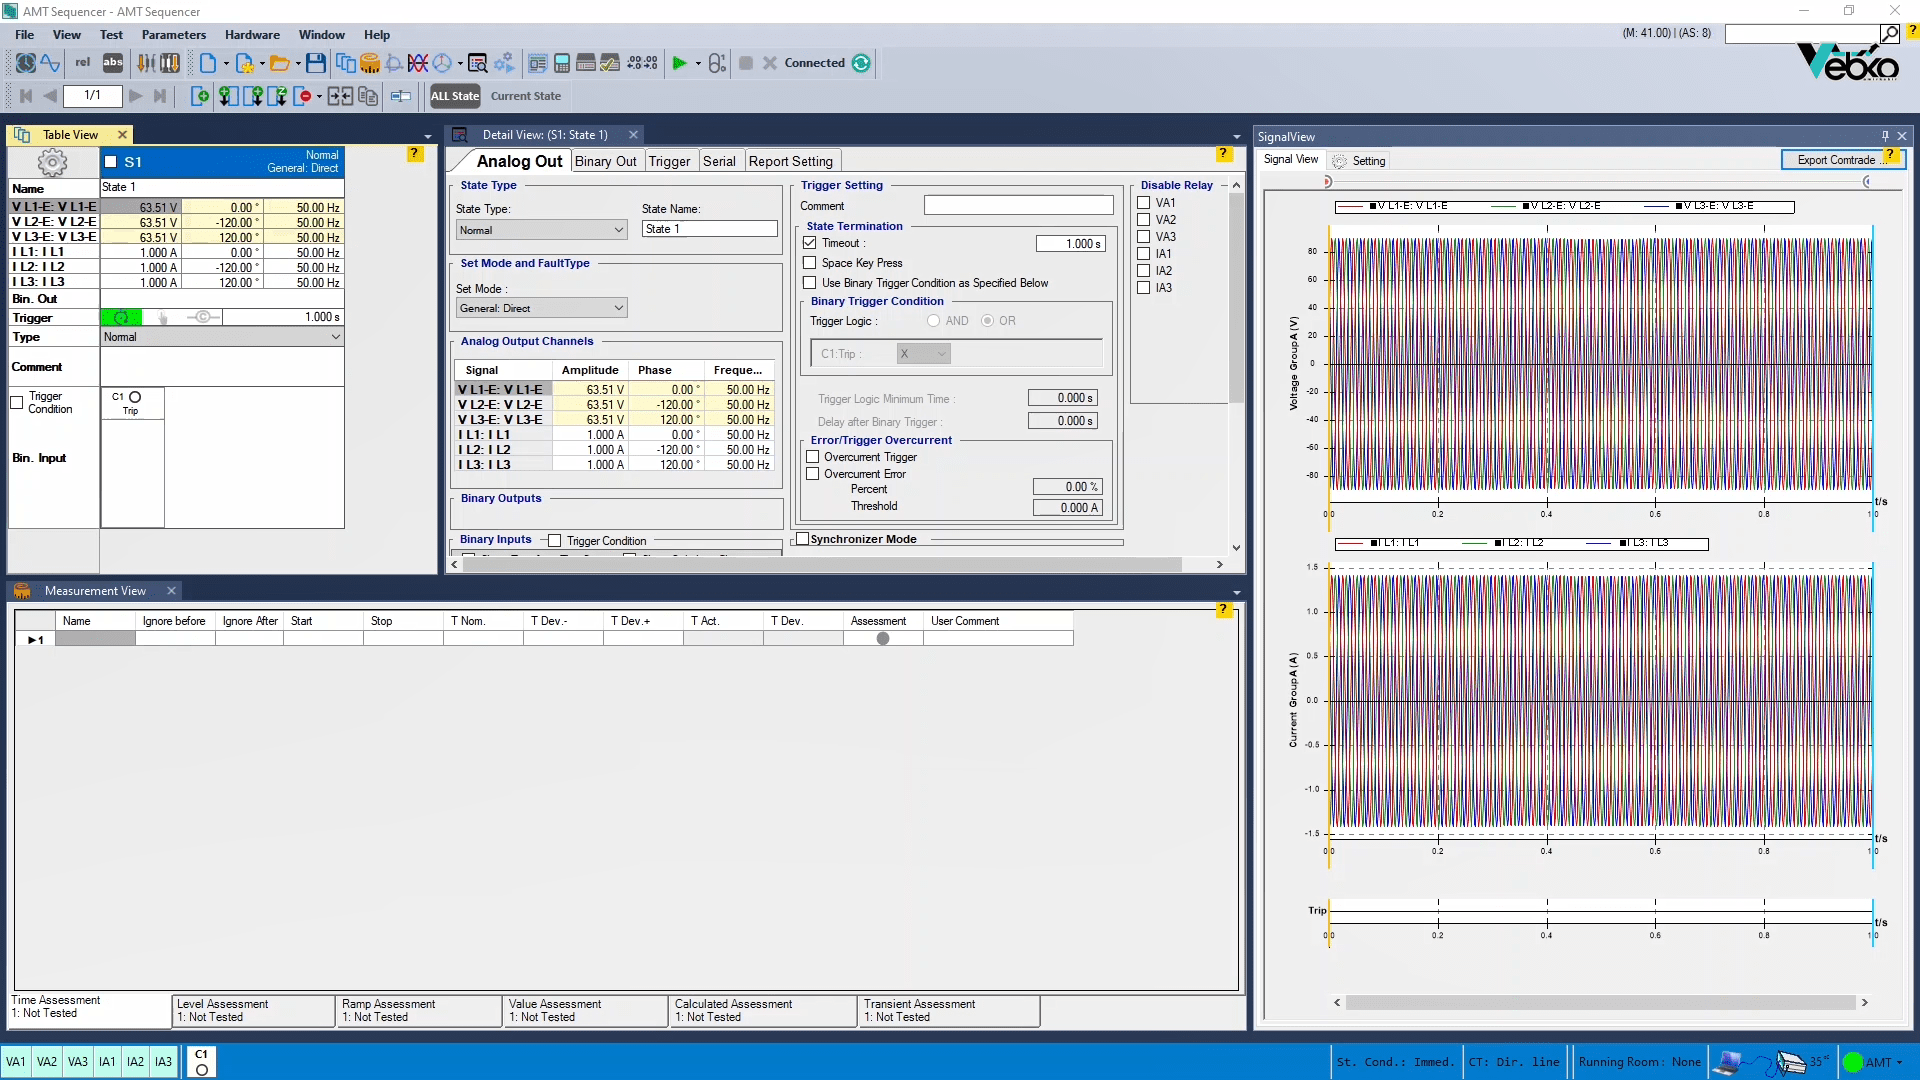This screenshot has height=1080, width=1920.
Task: Uncheck the Timeout checkbox
Action: (810, 243)
